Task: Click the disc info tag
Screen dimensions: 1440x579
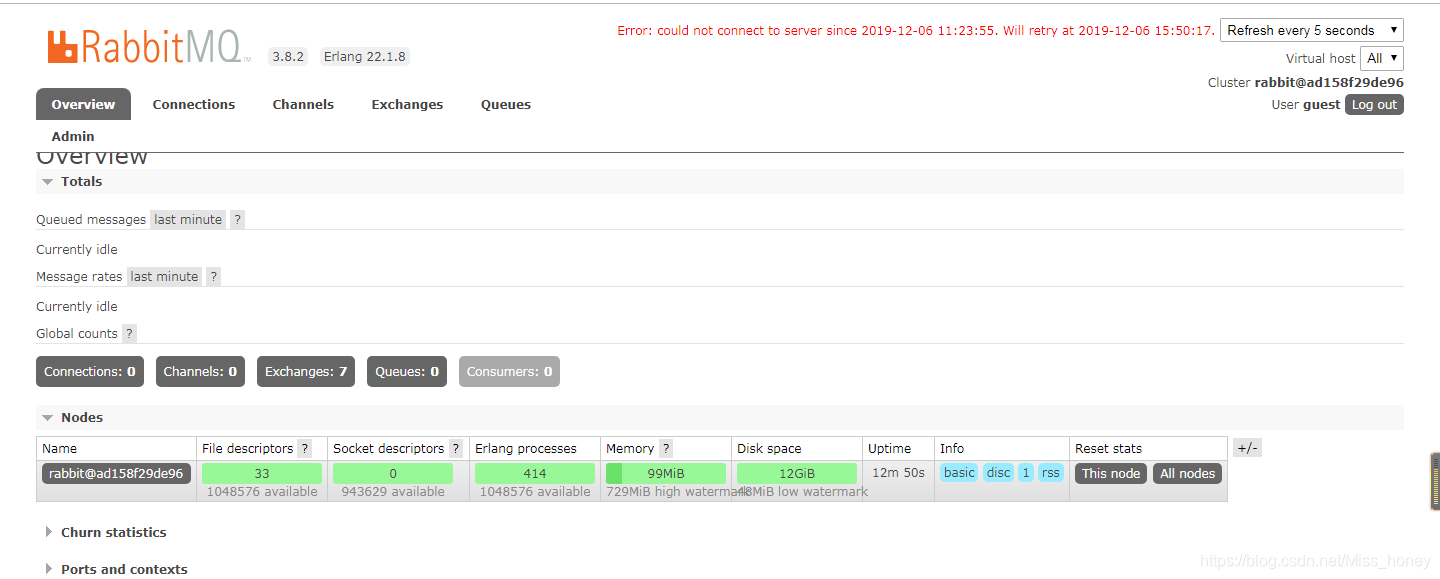Action: pyautogui.click(x=998, y=473)
